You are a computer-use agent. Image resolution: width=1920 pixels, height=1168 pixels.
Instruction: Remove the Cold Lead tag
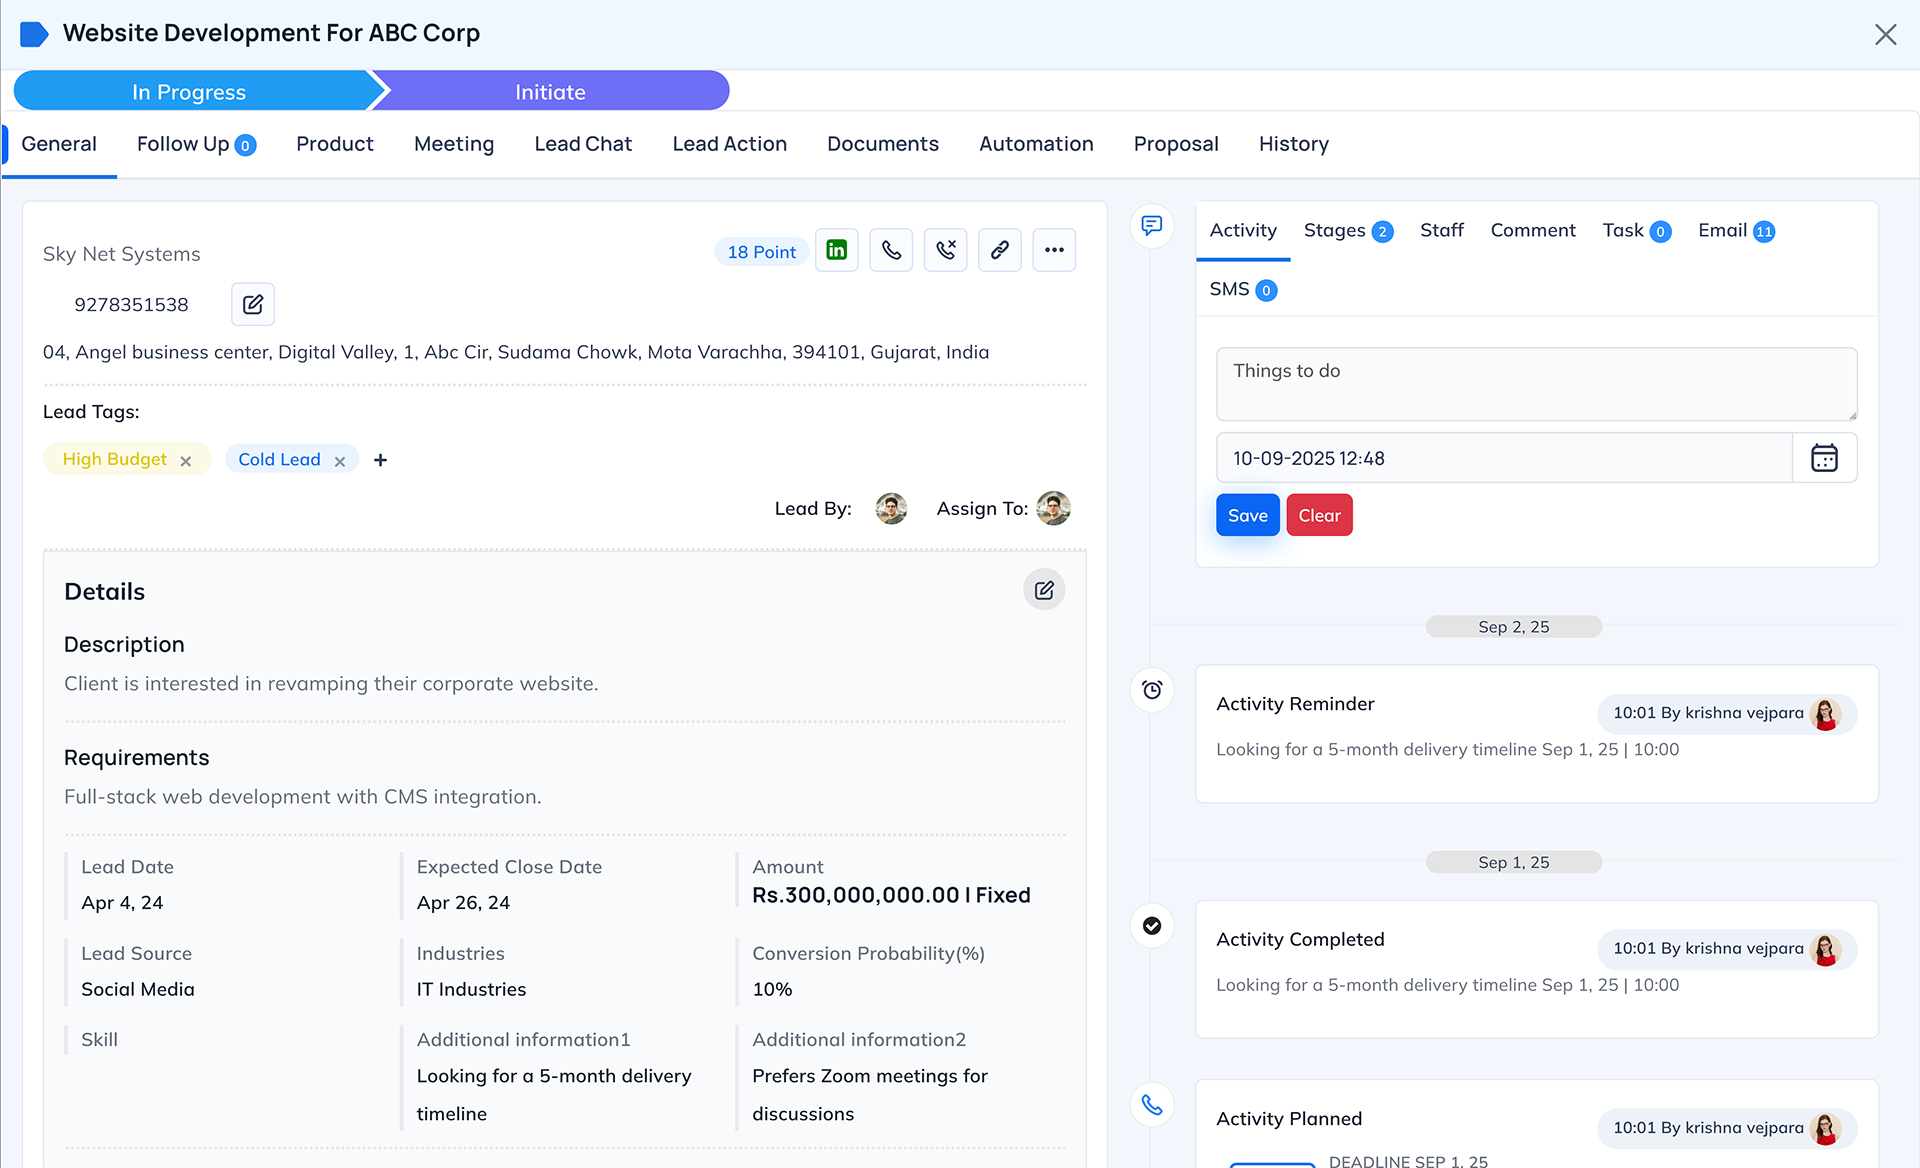pyautogui.click(x=340, y=461)
